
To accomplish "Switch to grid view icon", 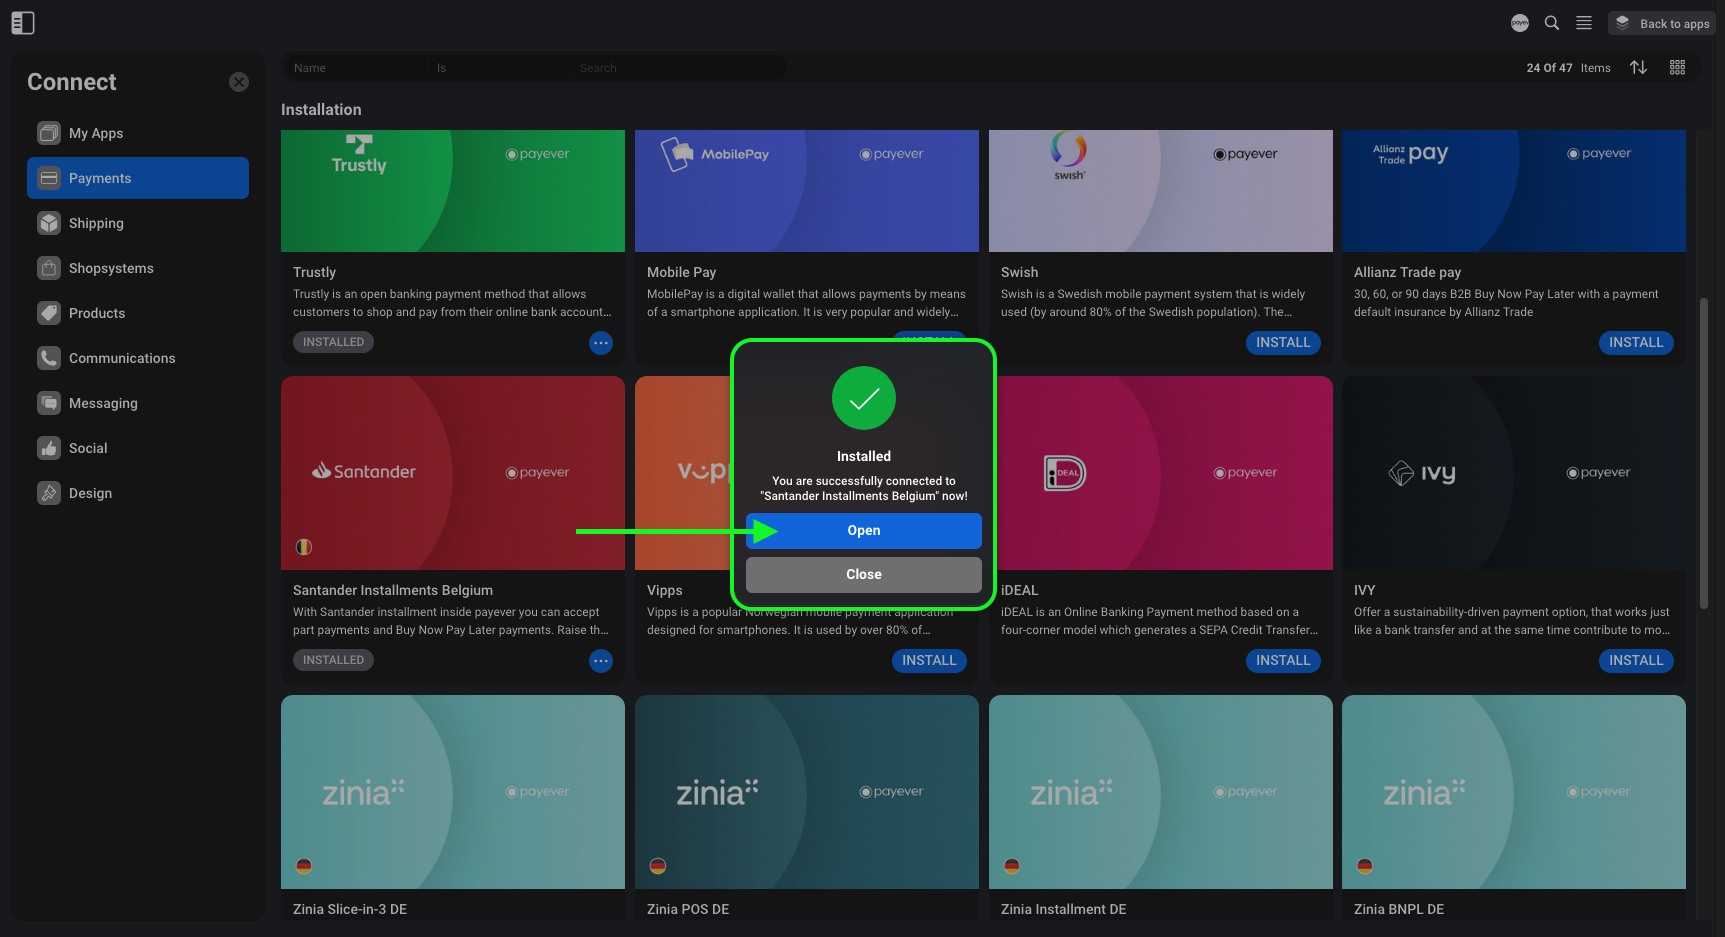I will coord(1677,67).
